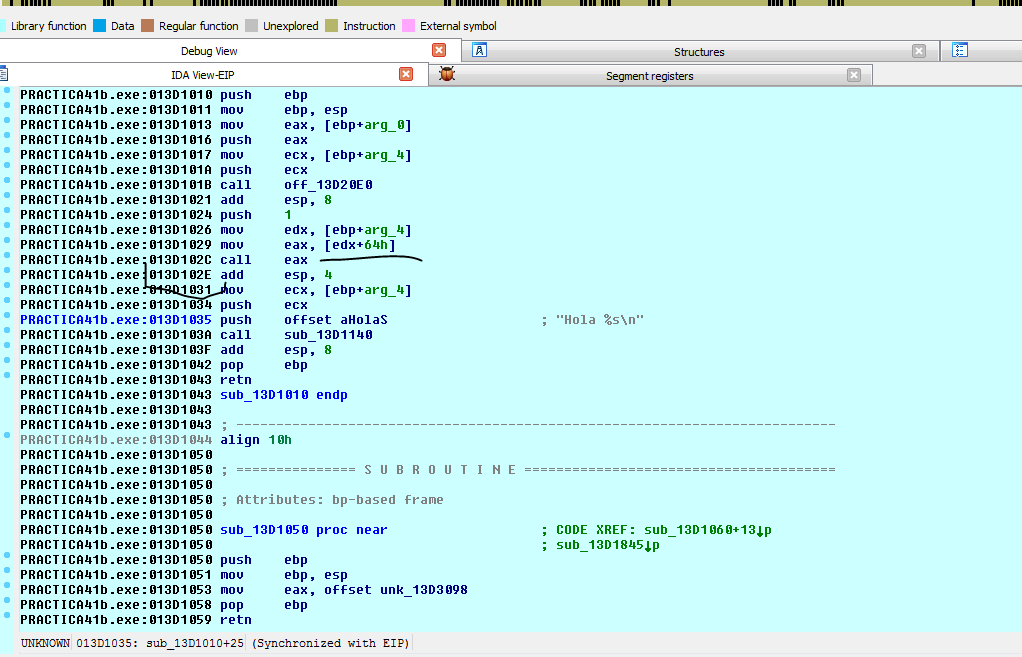
Task: Close the Debug View panel
Action: (x=439, y=51)
